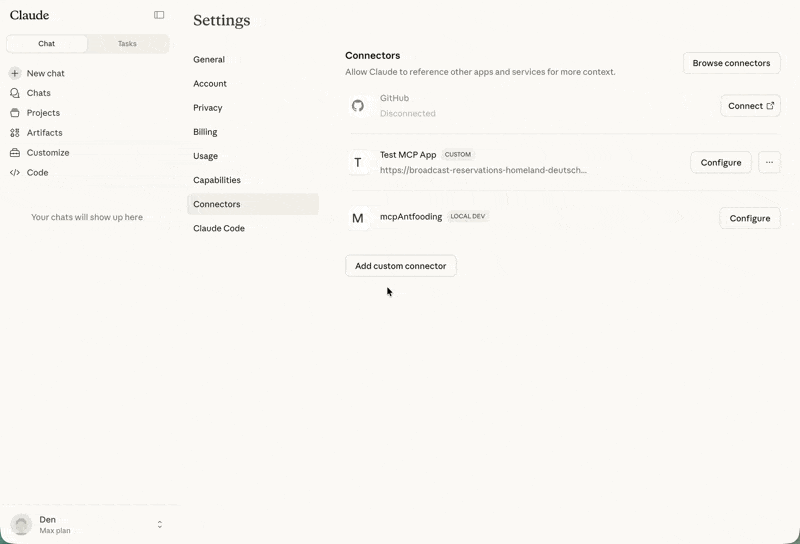
Task: Click the Customize toolbox icon
Action: pos(15,153)
